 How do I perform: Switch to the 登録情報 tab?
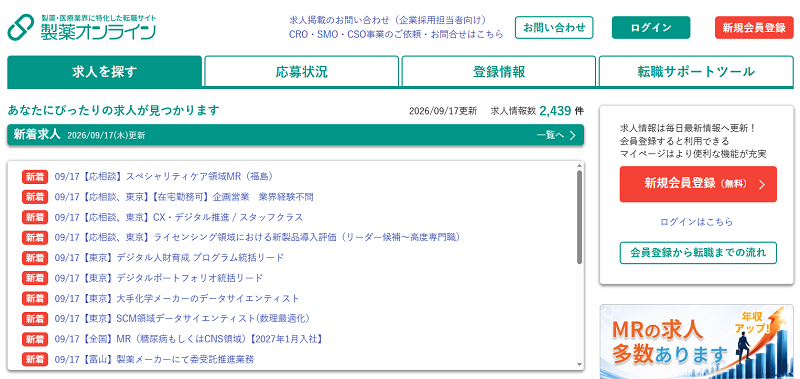coord(499,72)
